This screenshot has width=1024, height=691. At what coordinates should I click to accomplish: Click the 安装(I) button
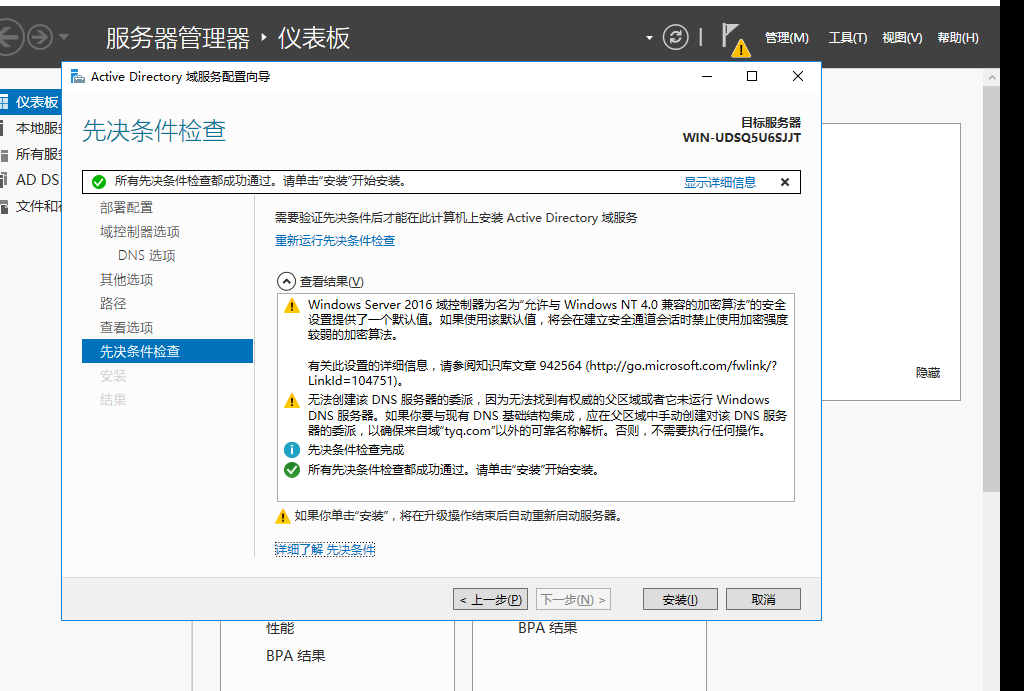[x=680, y=600]
